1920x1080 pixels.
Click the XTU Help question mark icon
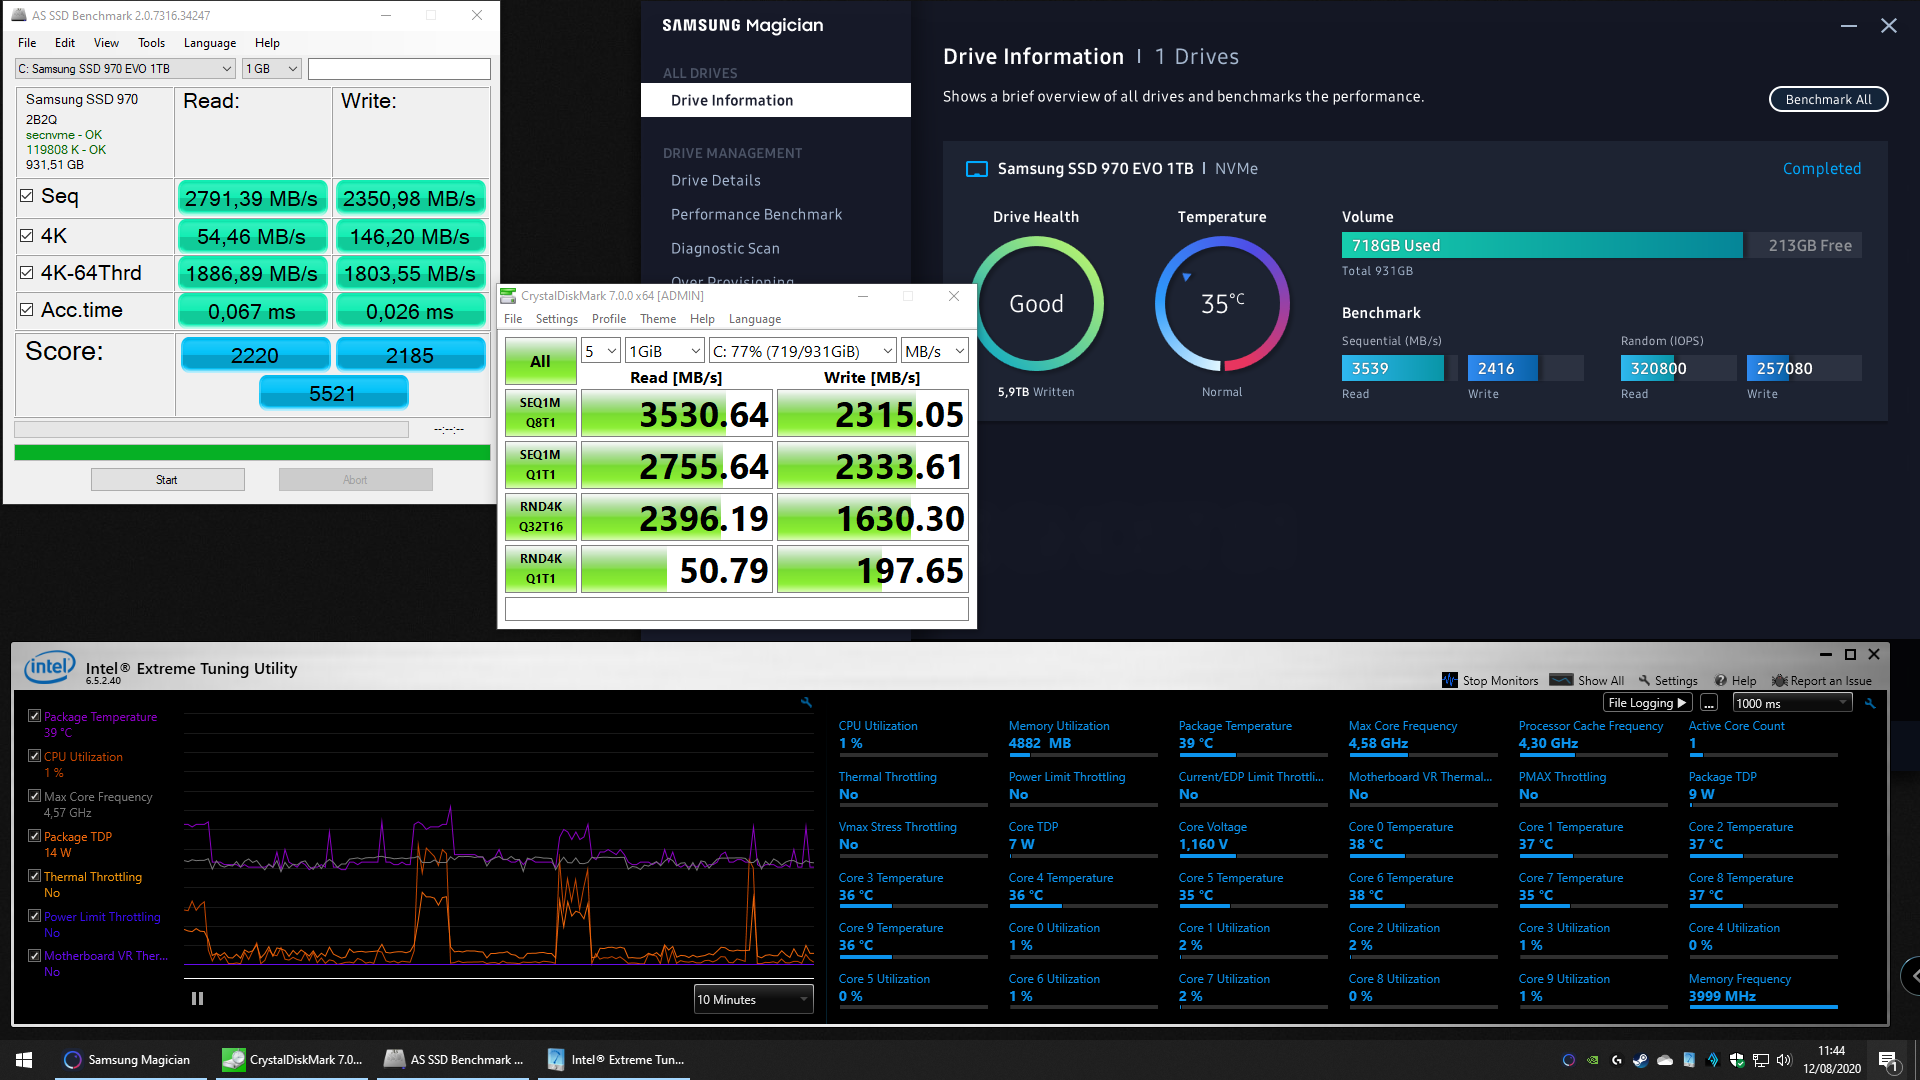[x=1721, y=680]
